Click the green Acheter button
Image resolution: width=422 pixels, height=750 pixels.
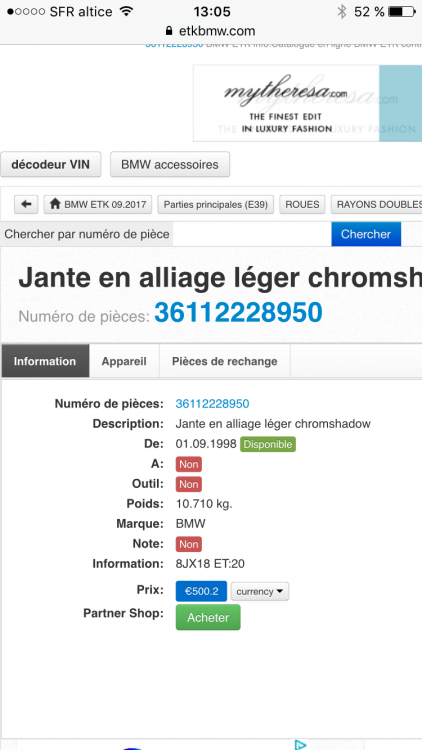(x=208, y=617)
